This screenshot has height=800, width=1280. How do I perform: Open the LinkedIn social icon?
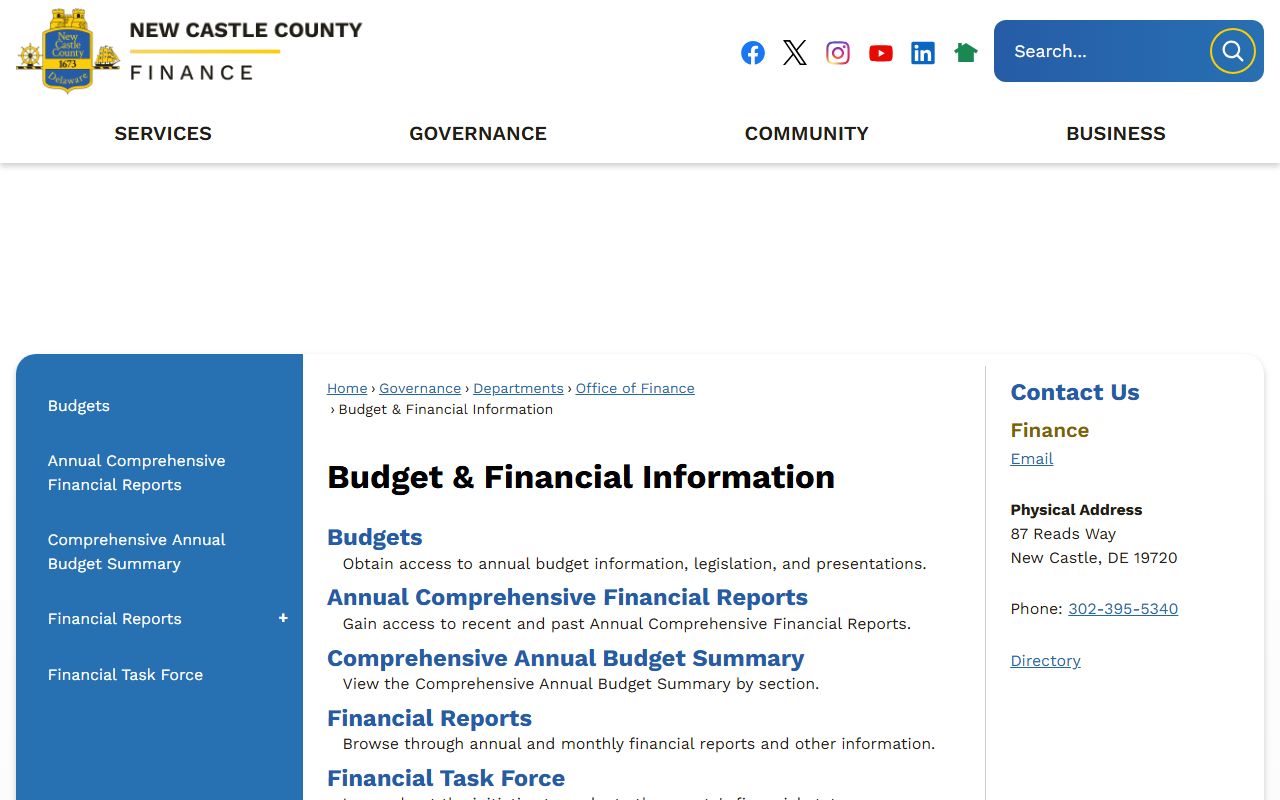coord(923,53)
